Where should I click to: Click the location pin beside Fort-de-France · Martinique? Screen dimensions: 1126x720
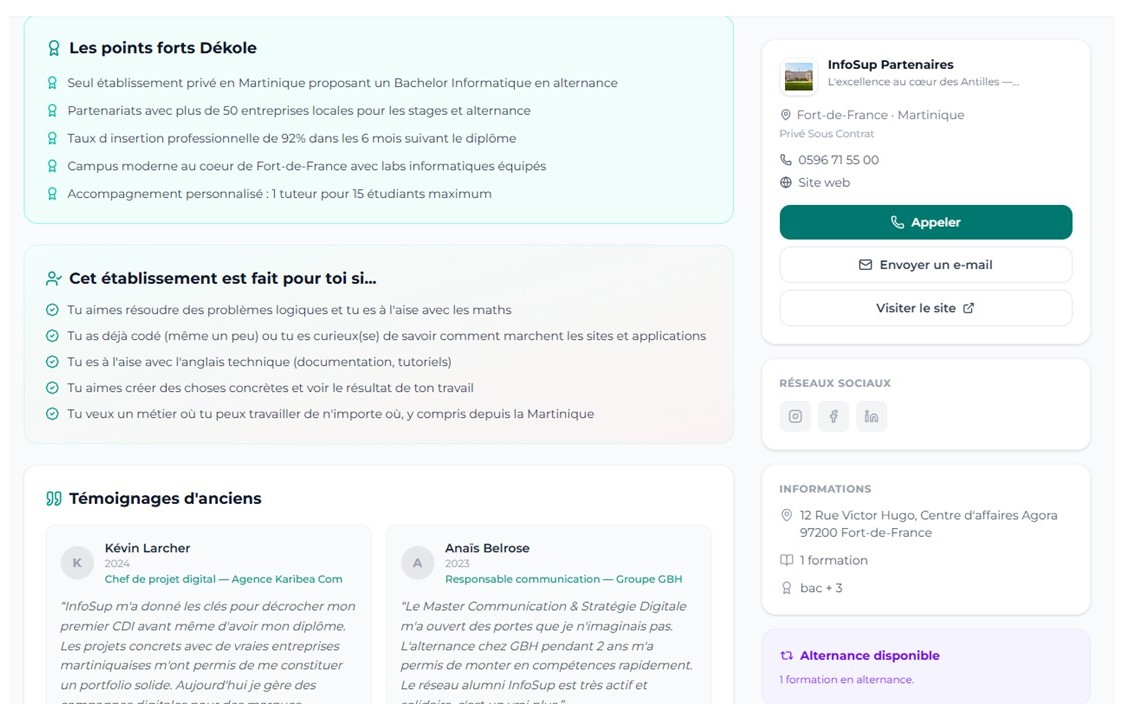pos(786,115)
